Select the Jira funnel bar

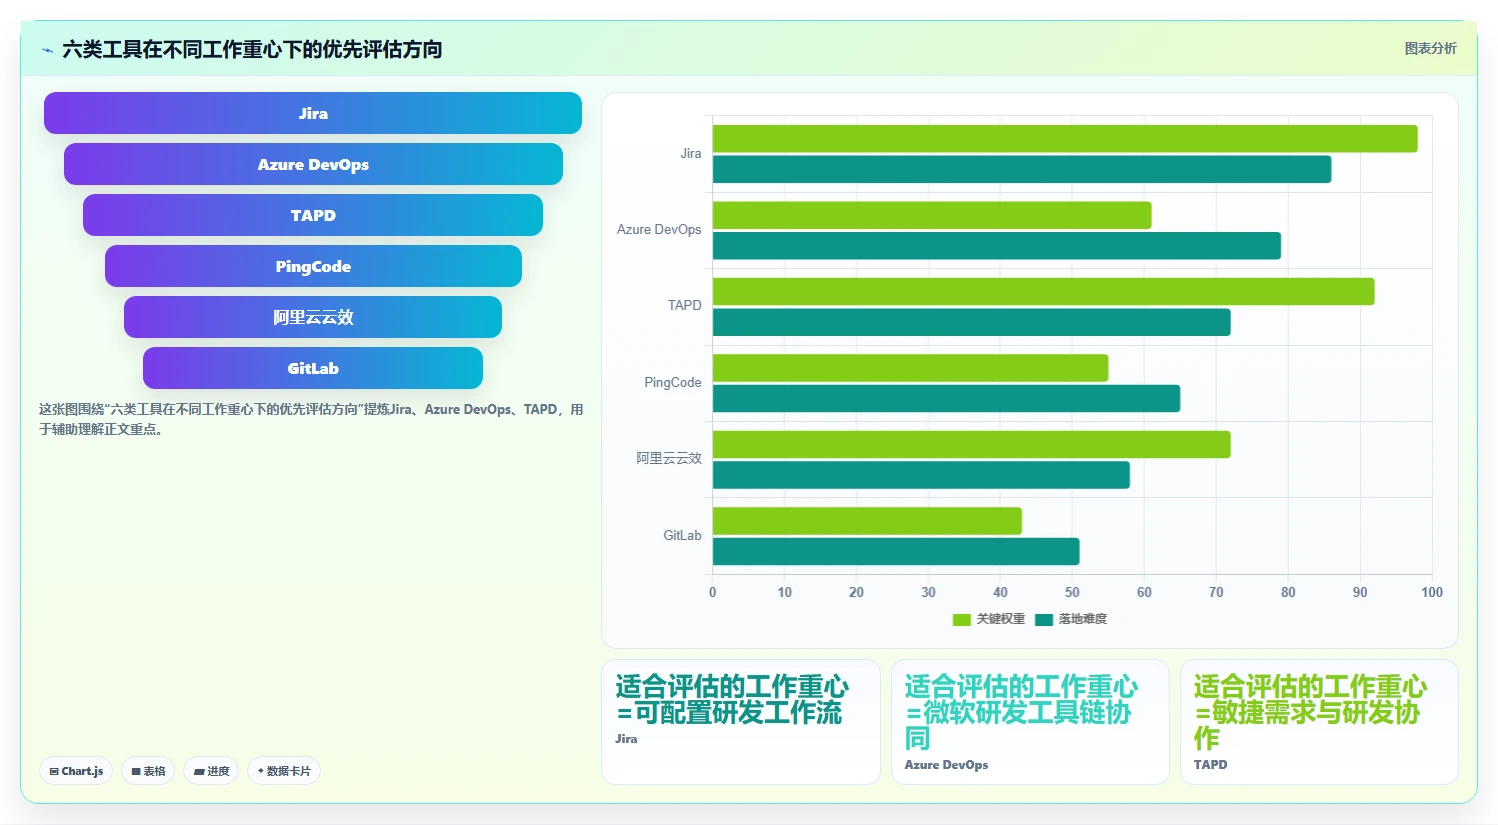point(313,113)
